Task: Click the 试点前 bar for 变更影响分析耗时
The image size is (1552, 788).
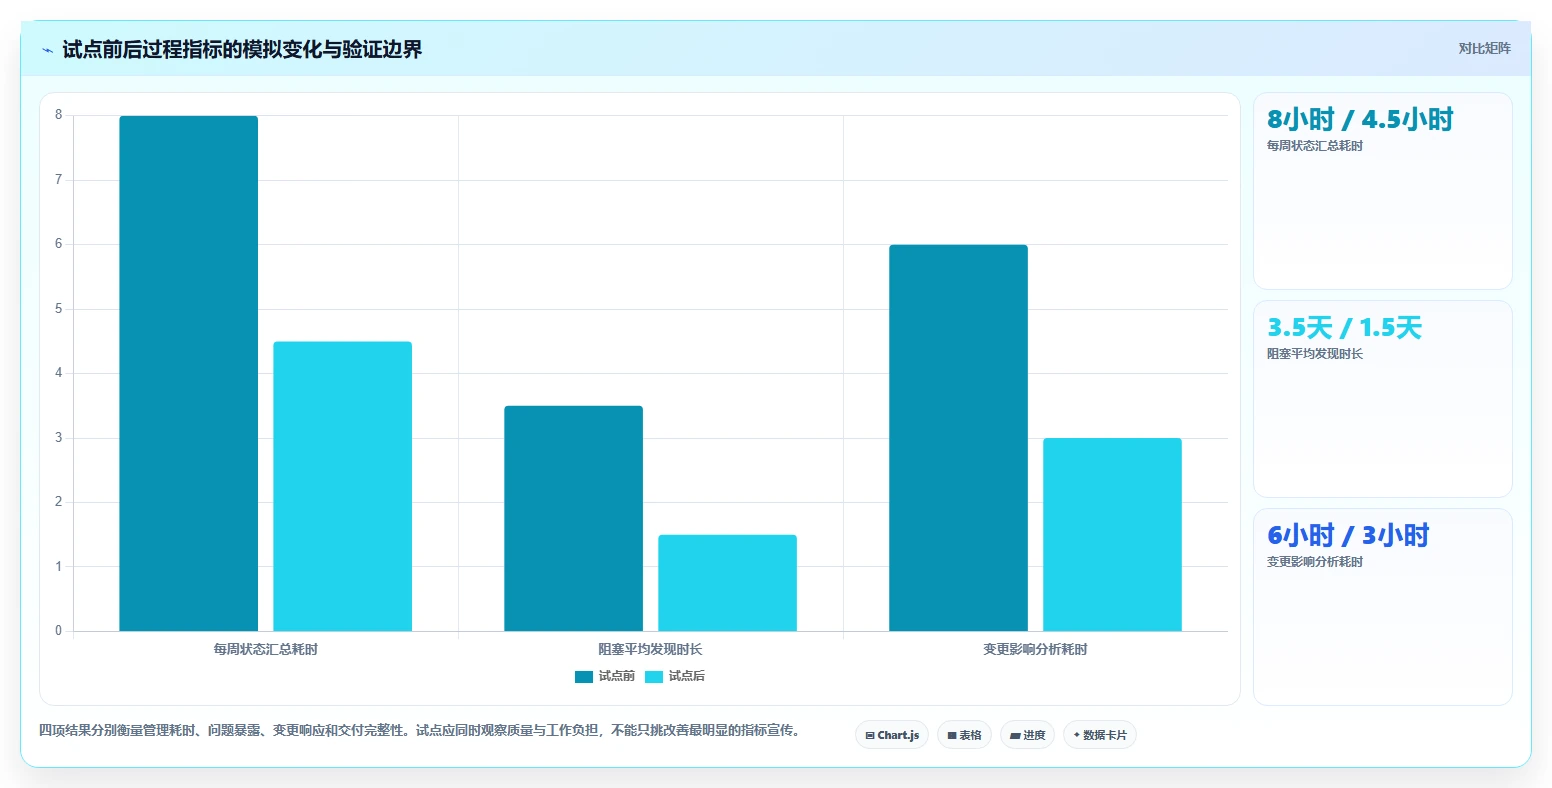Action: coord(959,438)
